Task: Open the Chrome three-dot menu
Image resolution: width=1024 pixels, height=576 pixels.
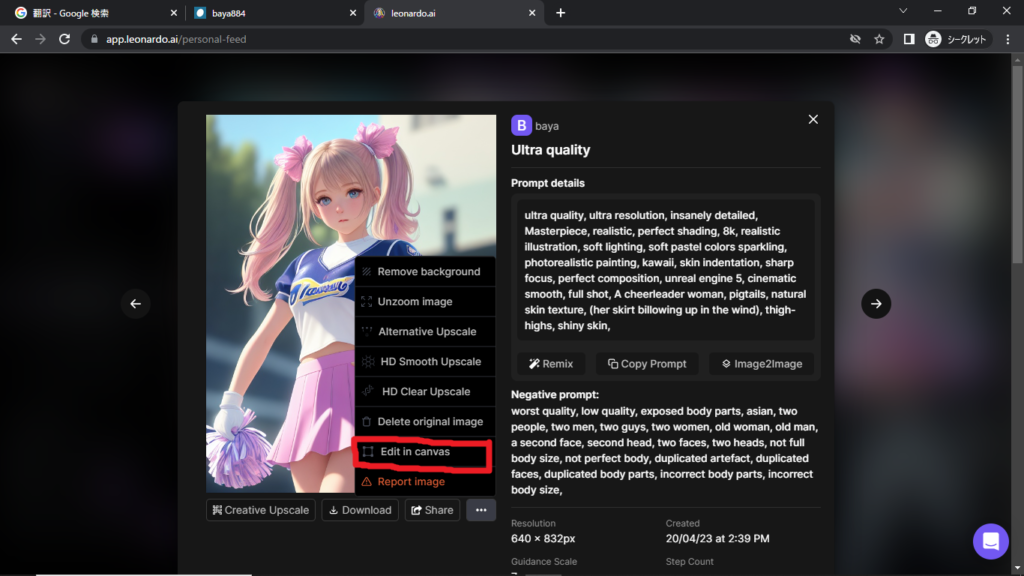Action: coord(1007,39)
